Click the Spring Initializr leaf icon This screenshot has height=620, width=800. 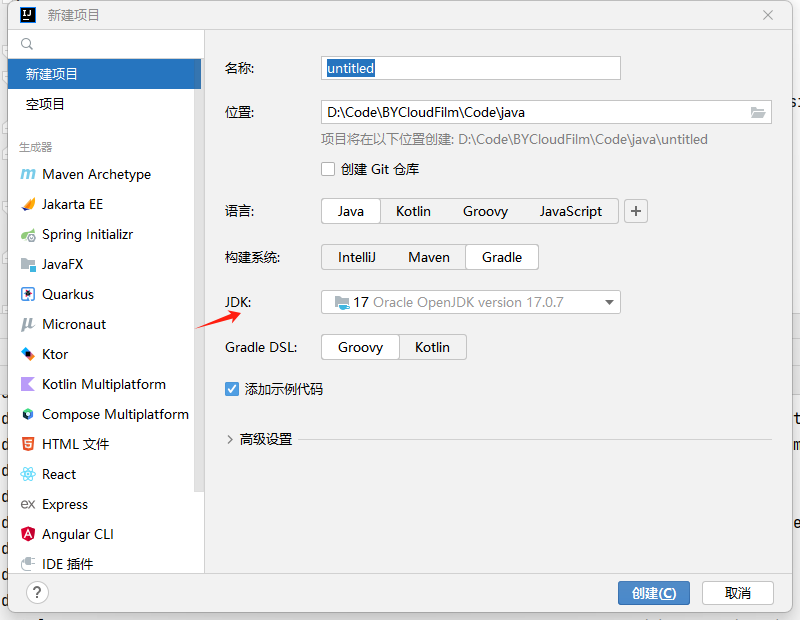[28, 235]
